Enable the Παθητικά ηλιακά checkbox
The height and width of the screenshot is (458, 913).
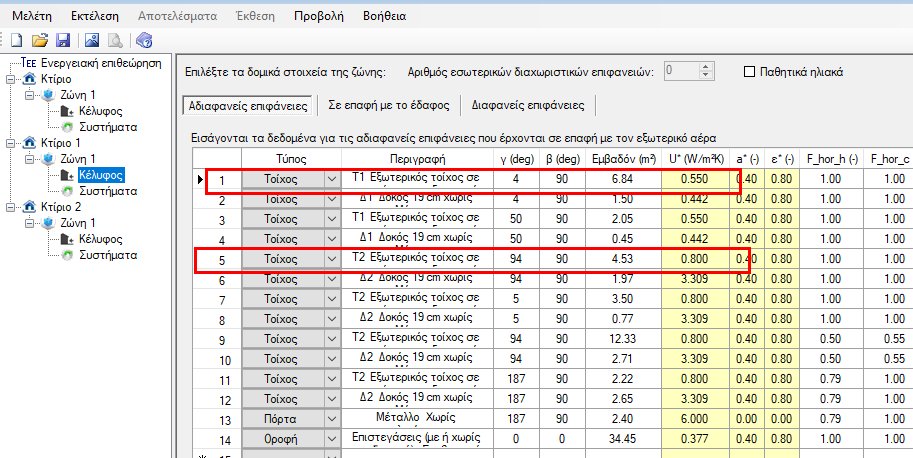click(749, 72)
